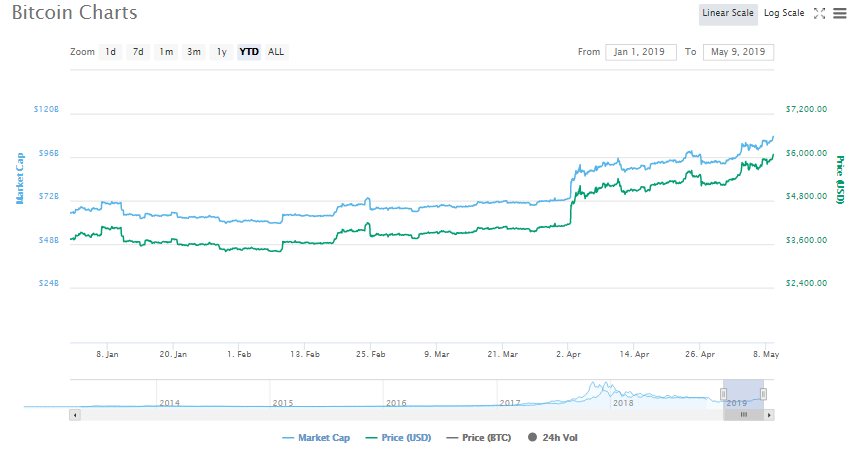Click the To date field

click(738, 52)
